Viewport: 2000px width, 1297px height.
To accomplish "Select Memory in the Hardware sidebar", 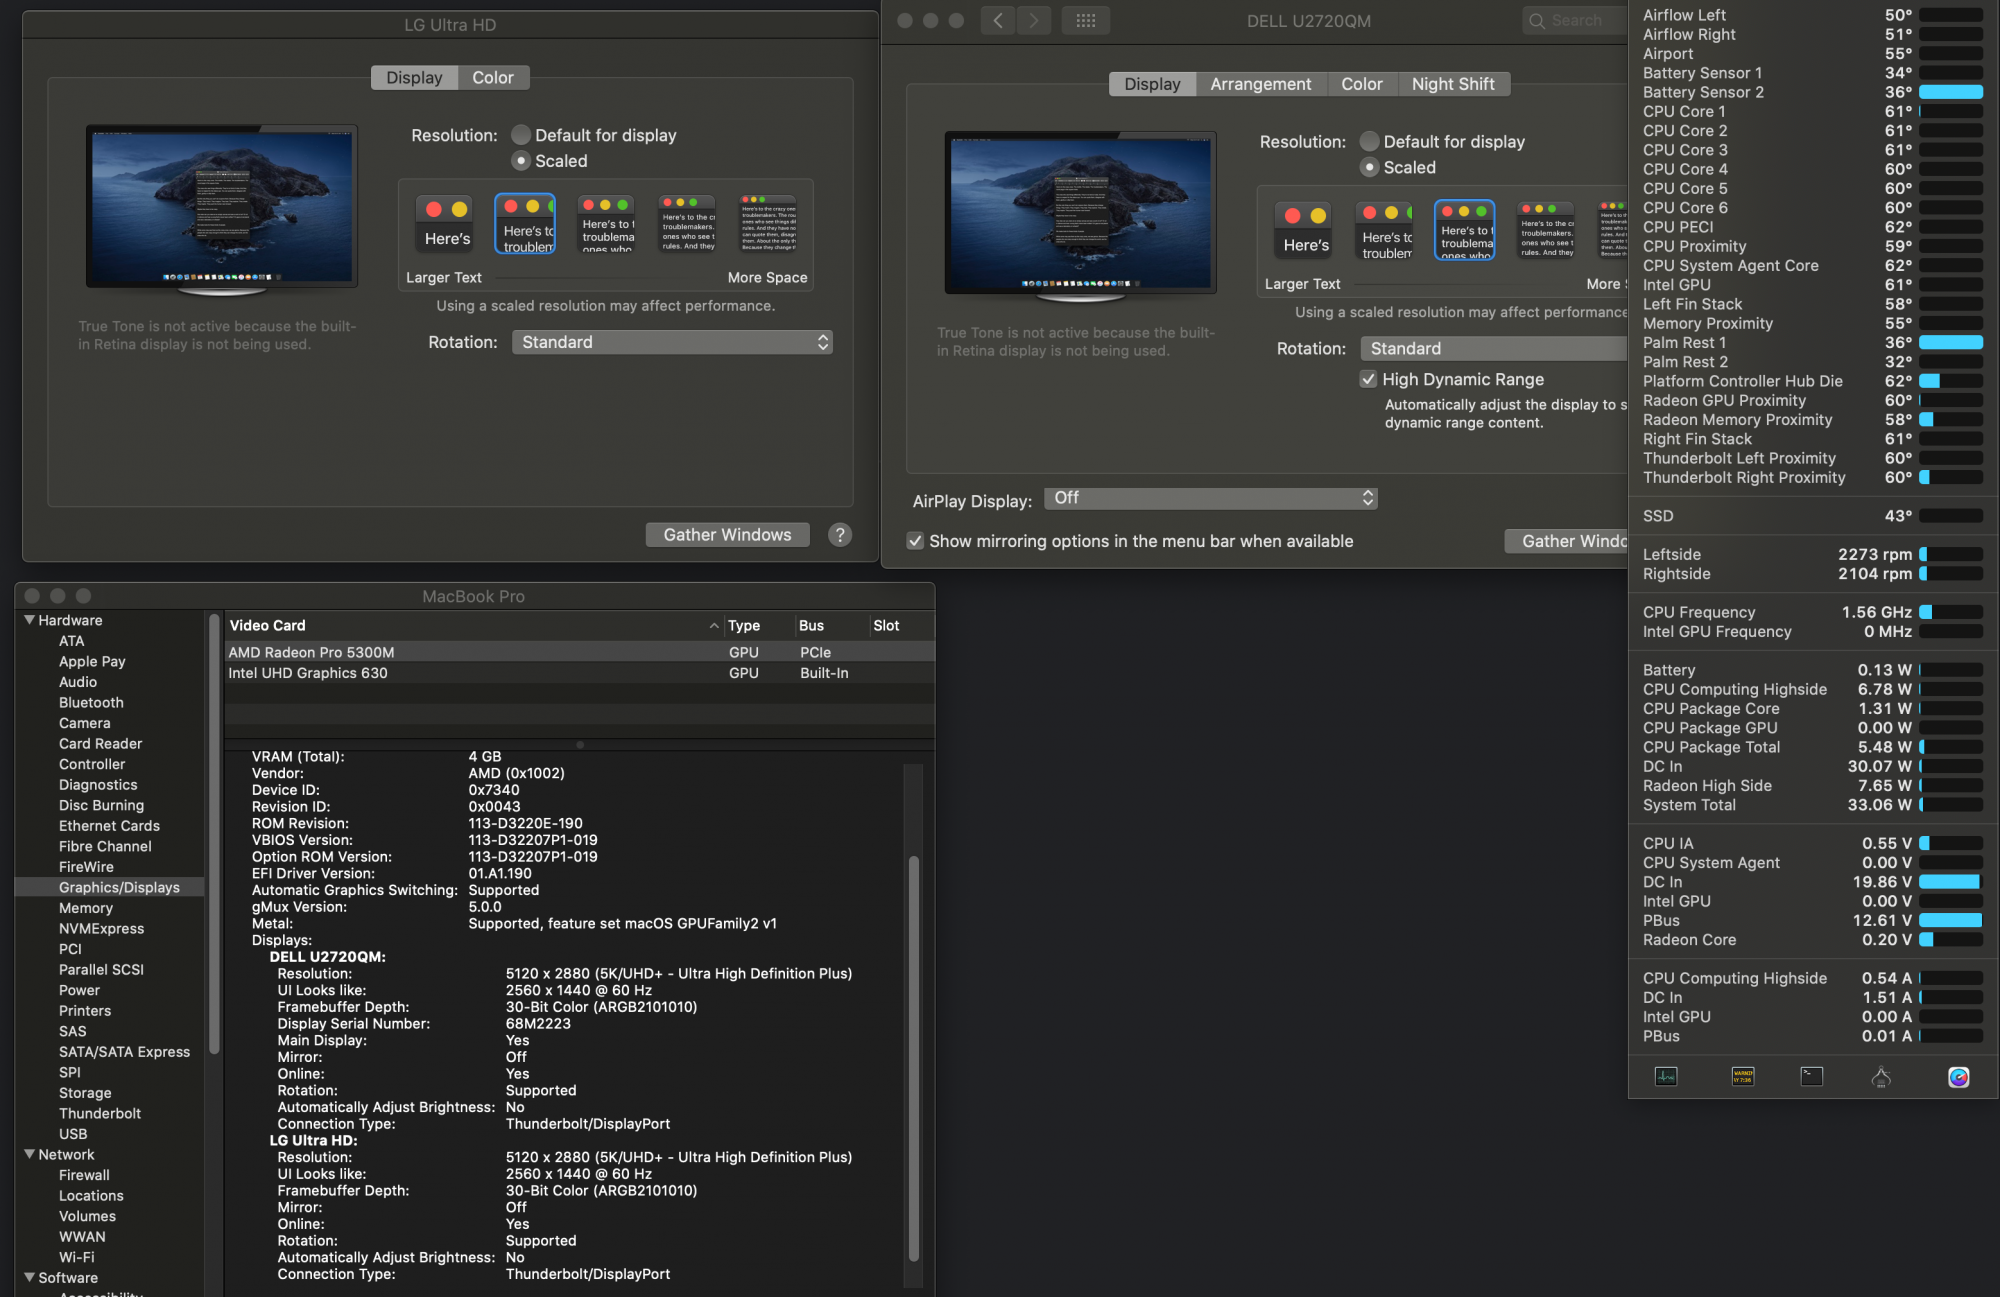I will (x=86, y=908).
